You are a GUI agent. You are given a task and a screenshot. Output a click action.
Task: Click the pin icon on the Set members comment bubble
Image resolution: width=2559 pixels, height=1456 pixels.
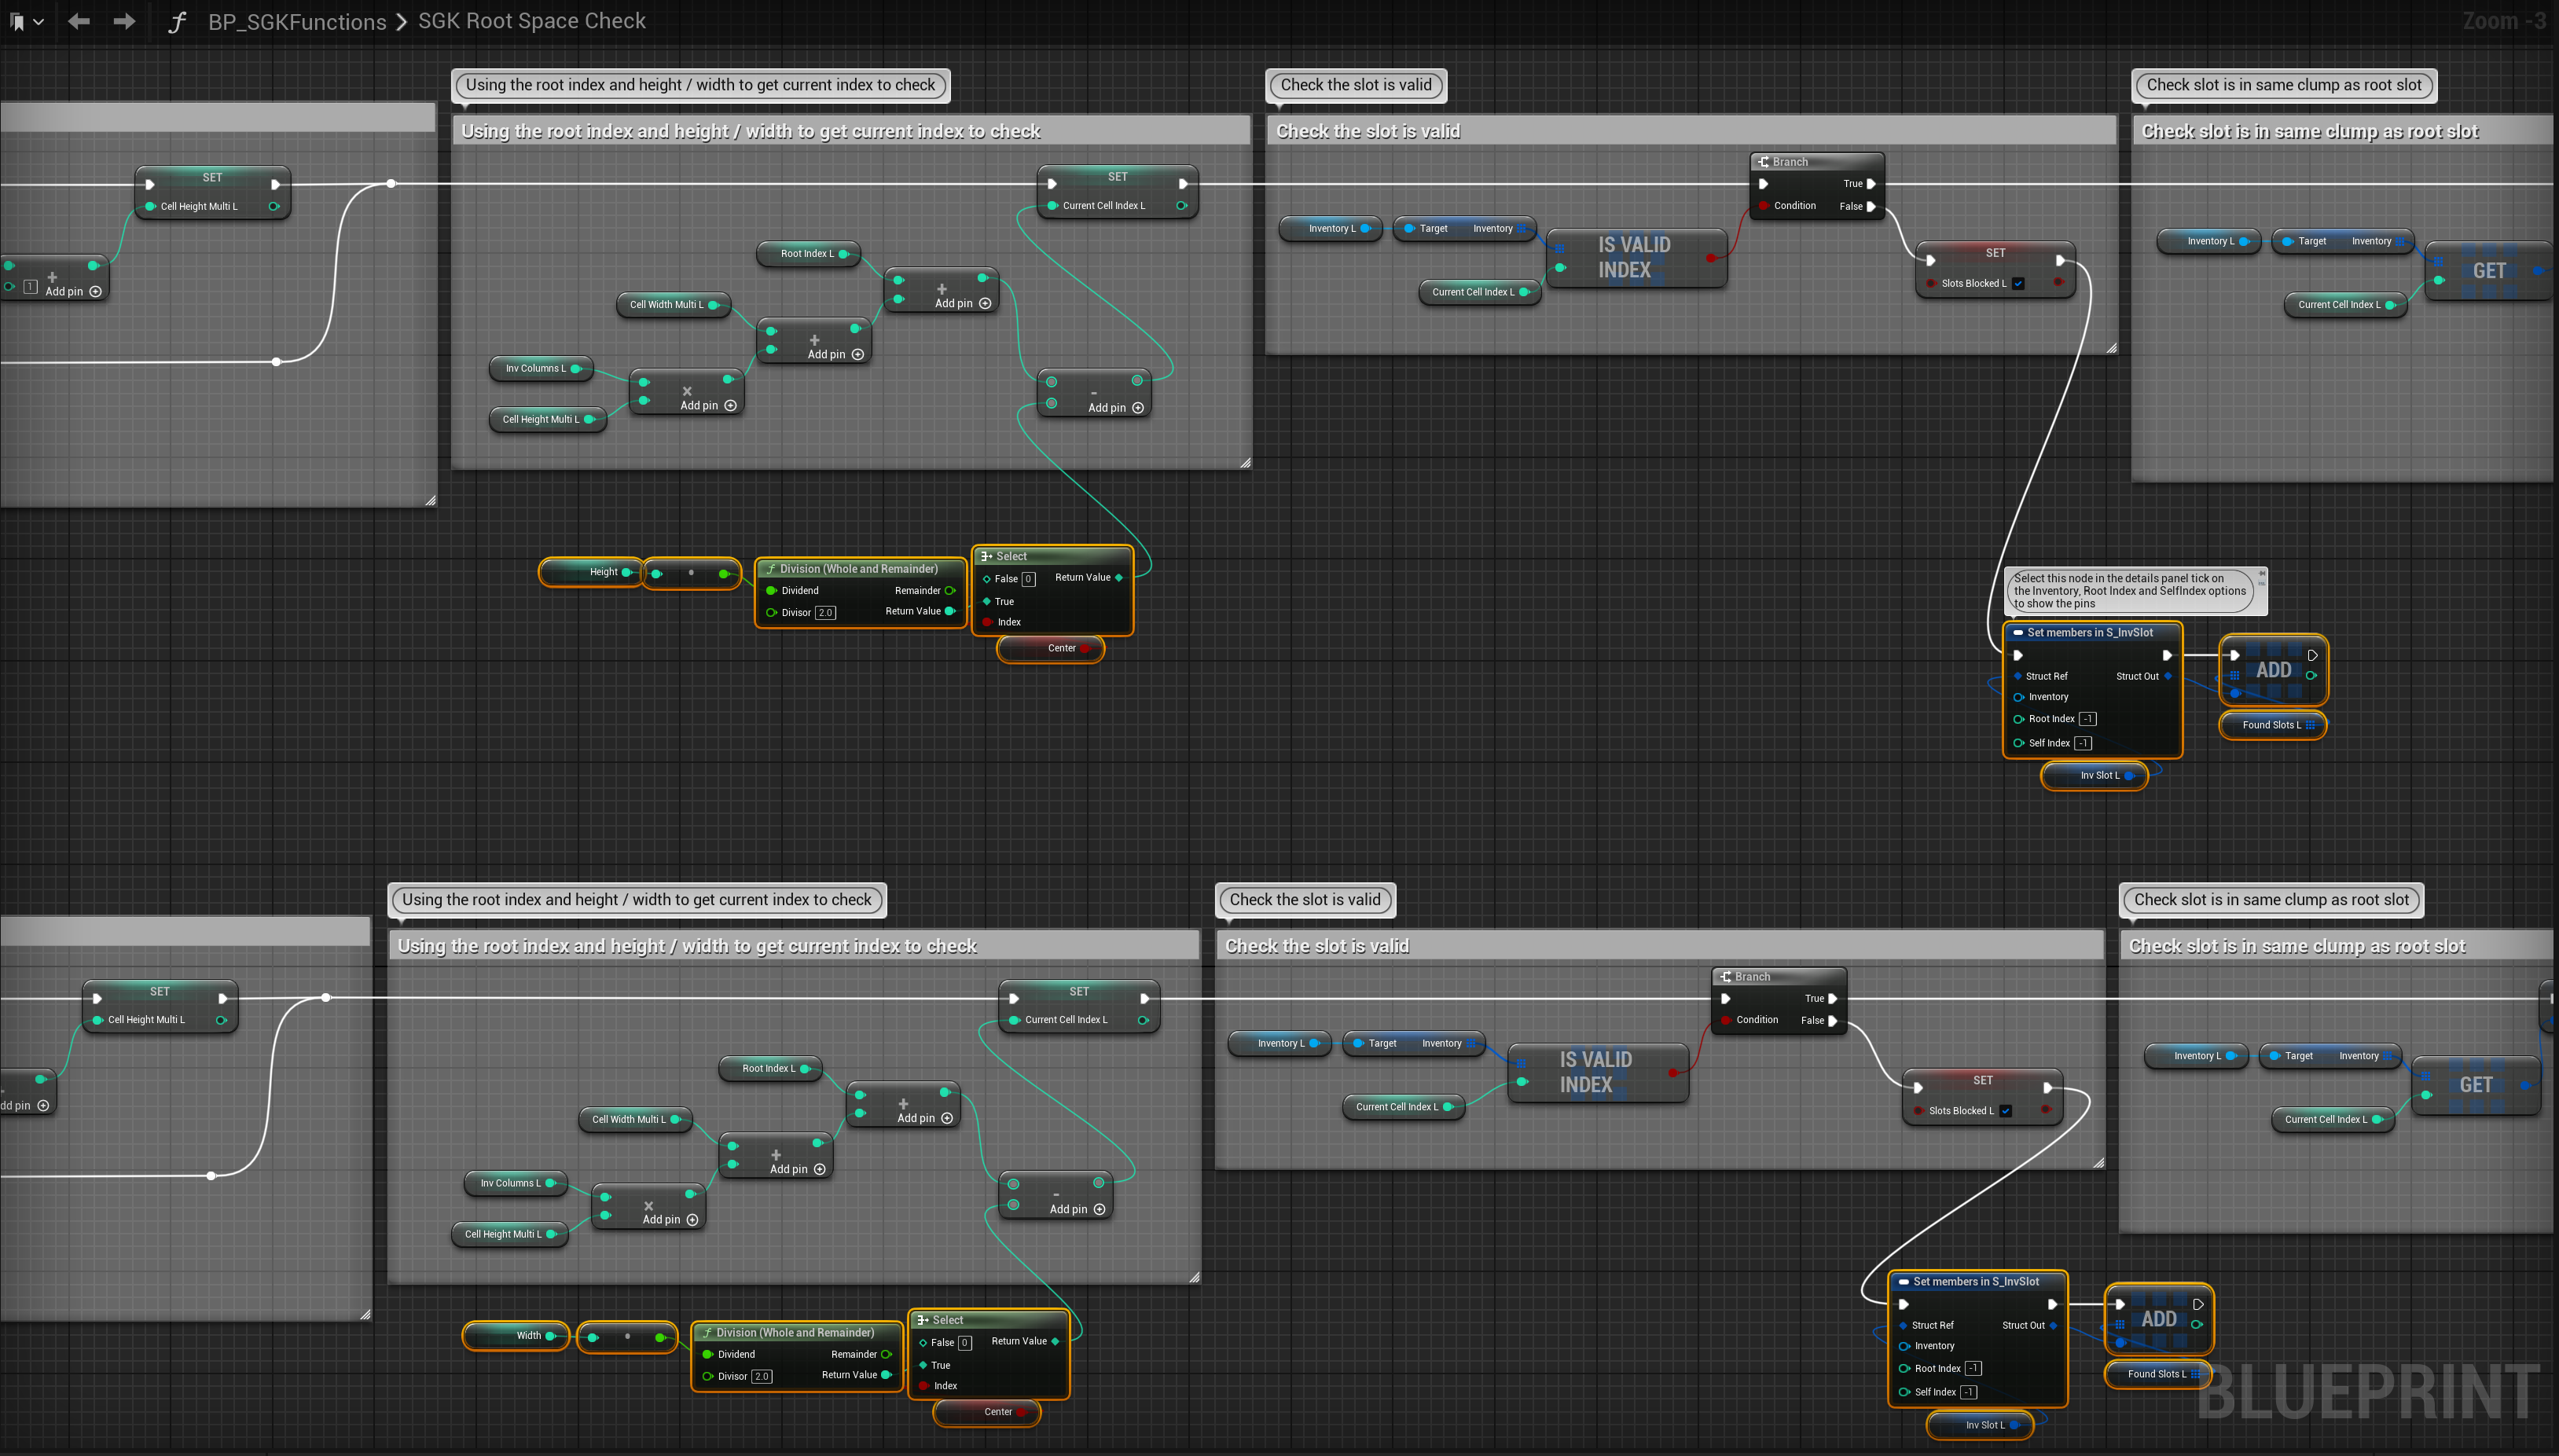tap(2261, 574)
